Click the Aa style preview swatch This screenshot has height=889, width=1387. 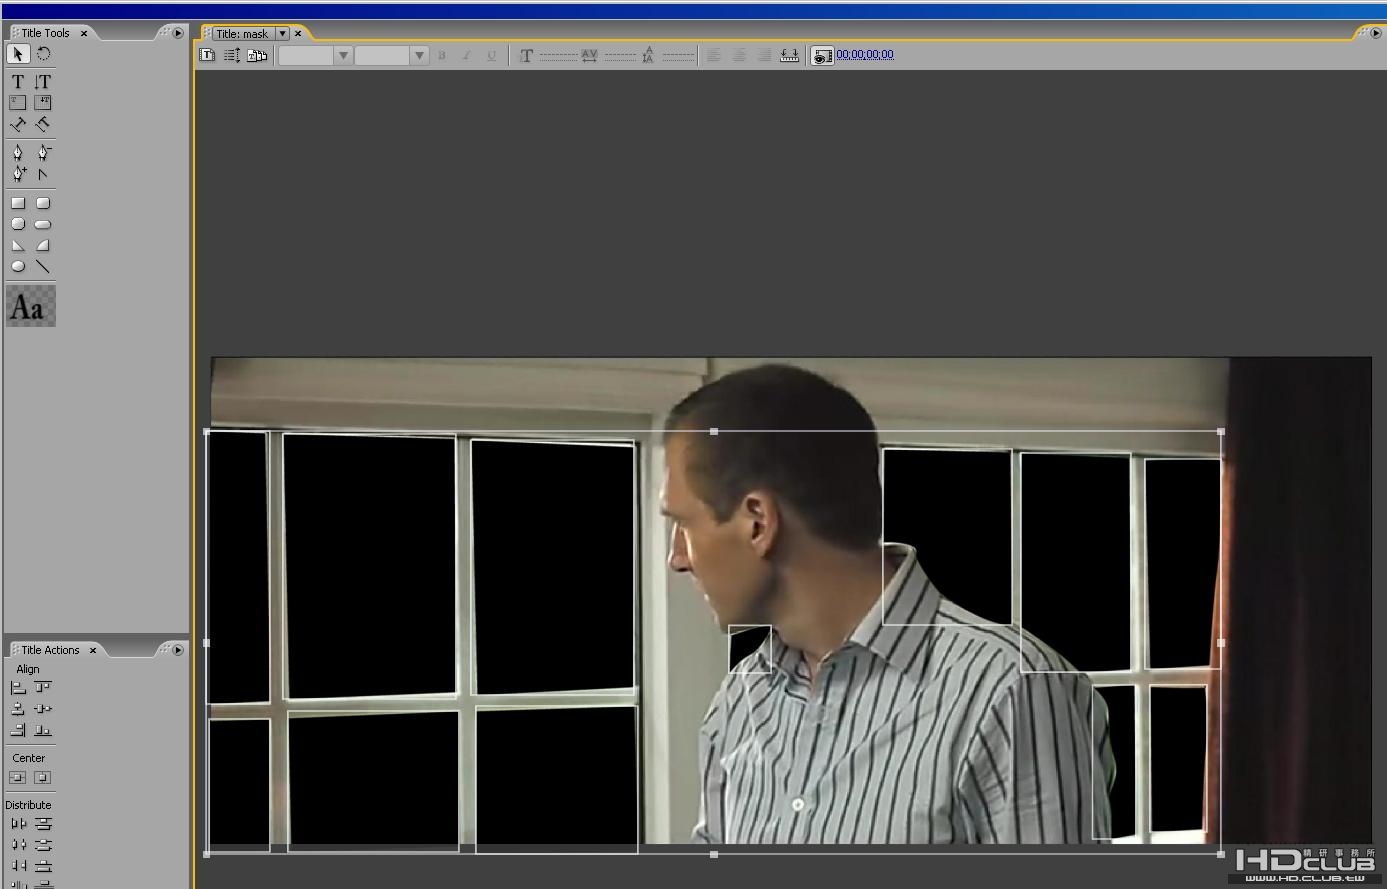pos(31,306)
